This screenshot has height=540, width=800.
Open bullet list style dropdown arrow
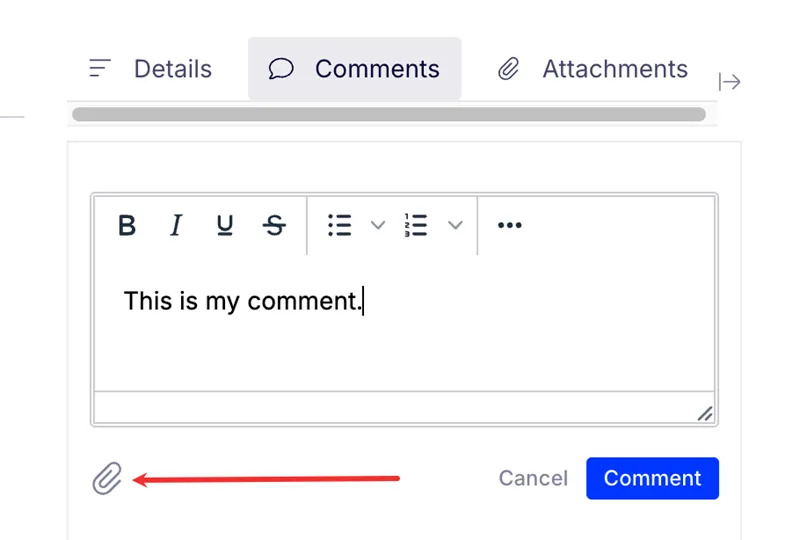click(x=378, y=225)
